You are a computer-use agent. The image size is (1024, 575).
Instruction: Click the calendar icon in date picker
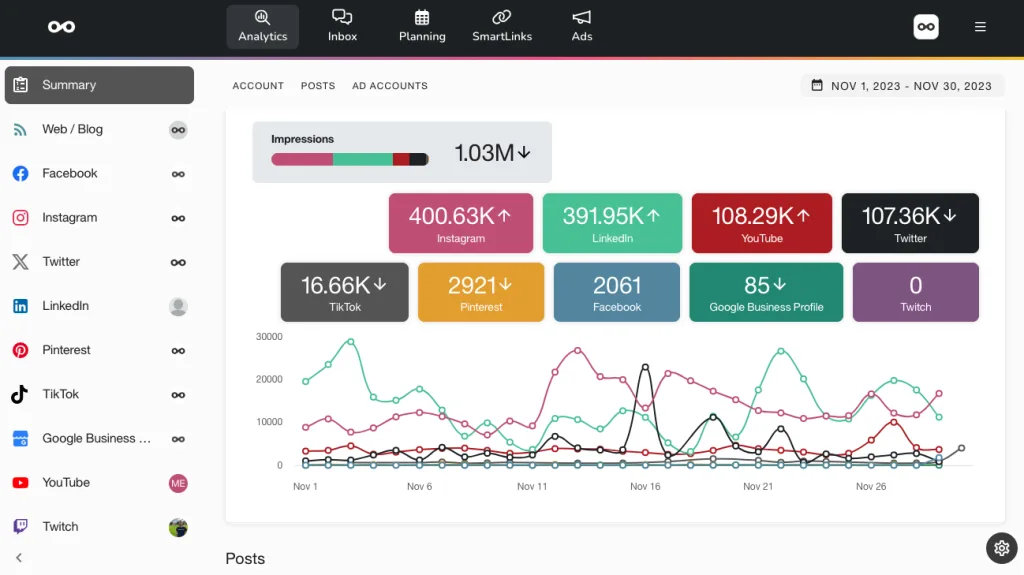pyautogui.click(x=817, y=85)
